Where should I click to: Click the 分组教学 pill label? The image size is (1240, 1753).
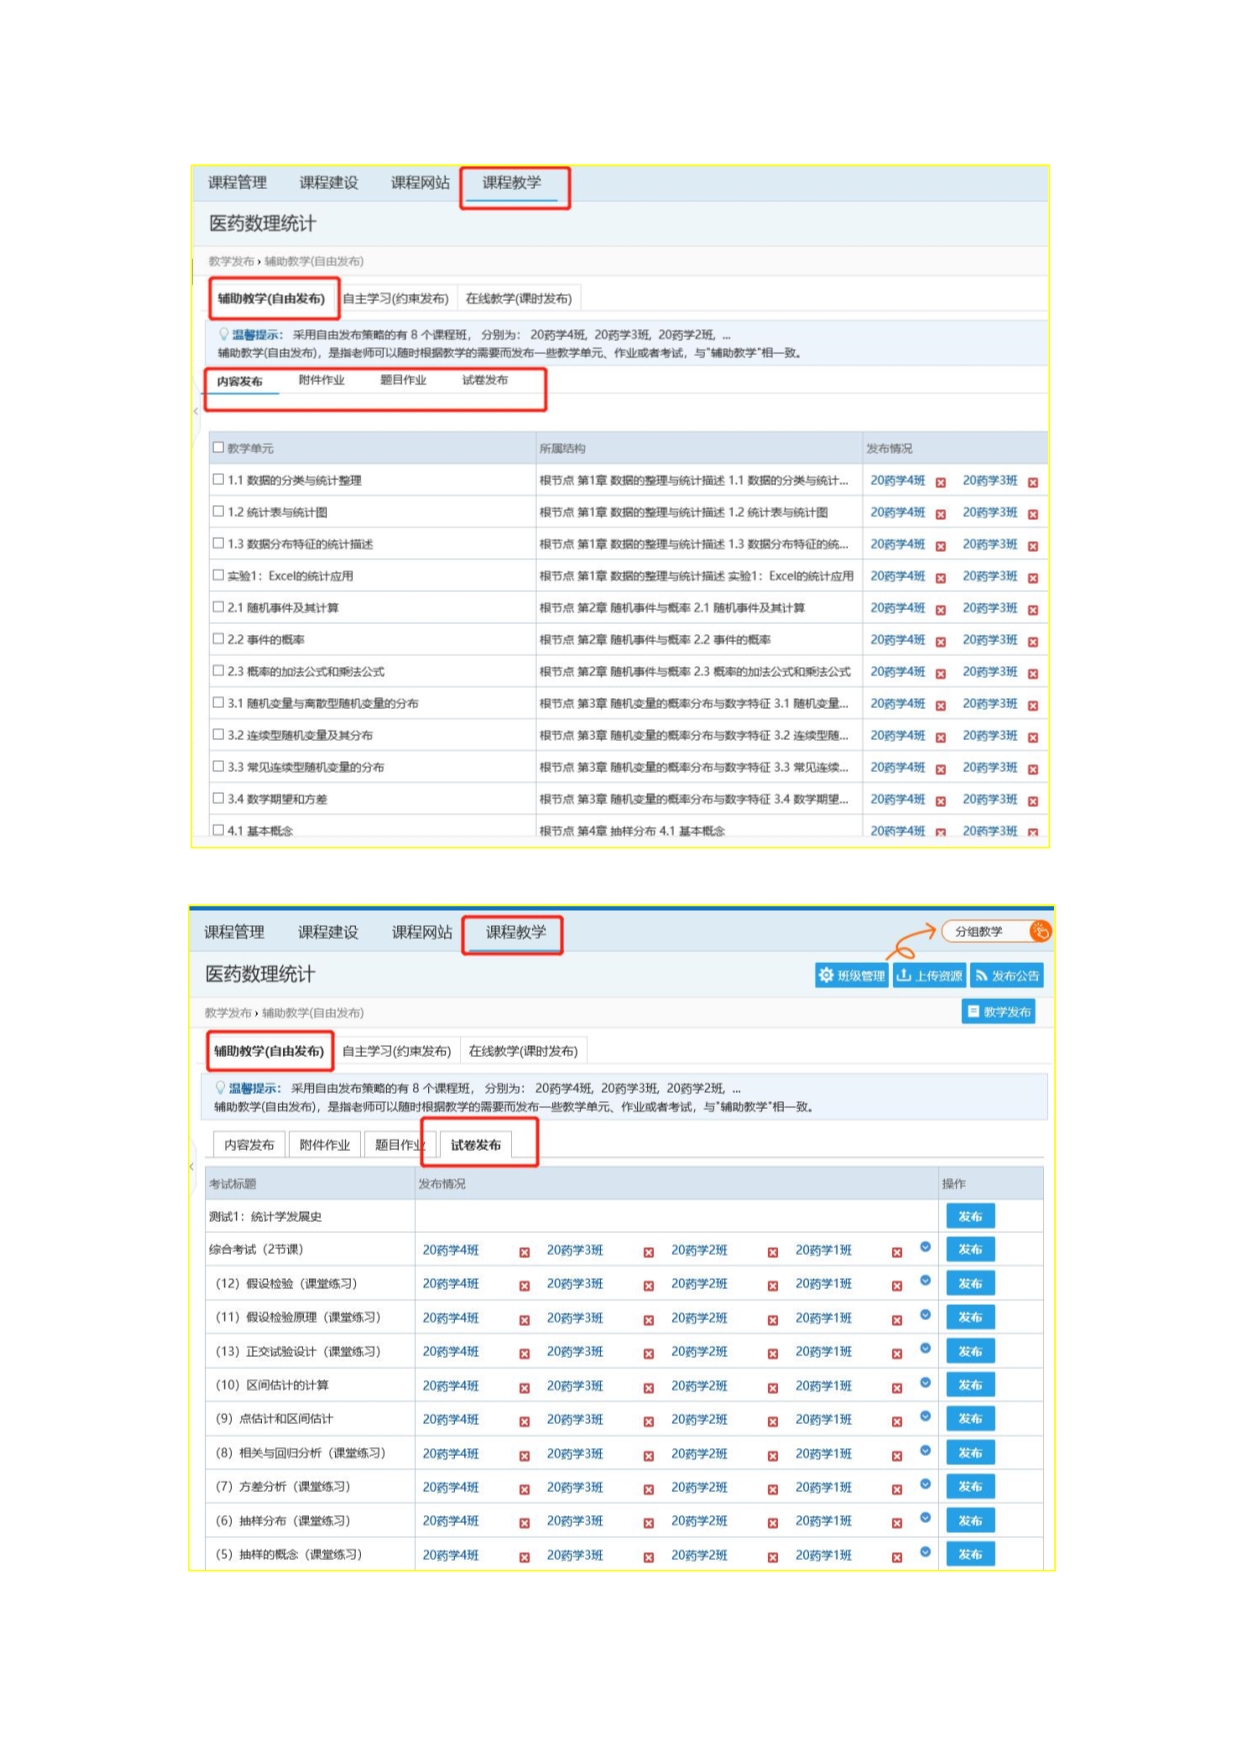978,932
